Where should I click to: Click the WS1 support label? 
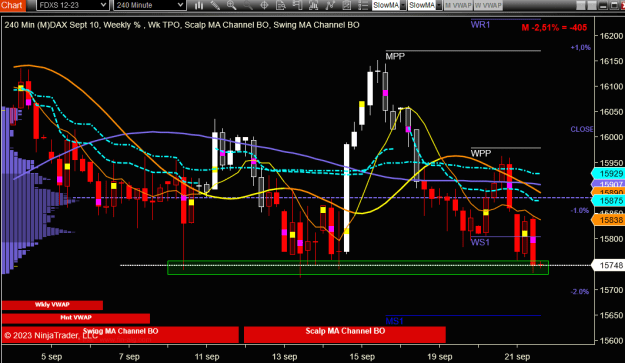pos(480,242)
